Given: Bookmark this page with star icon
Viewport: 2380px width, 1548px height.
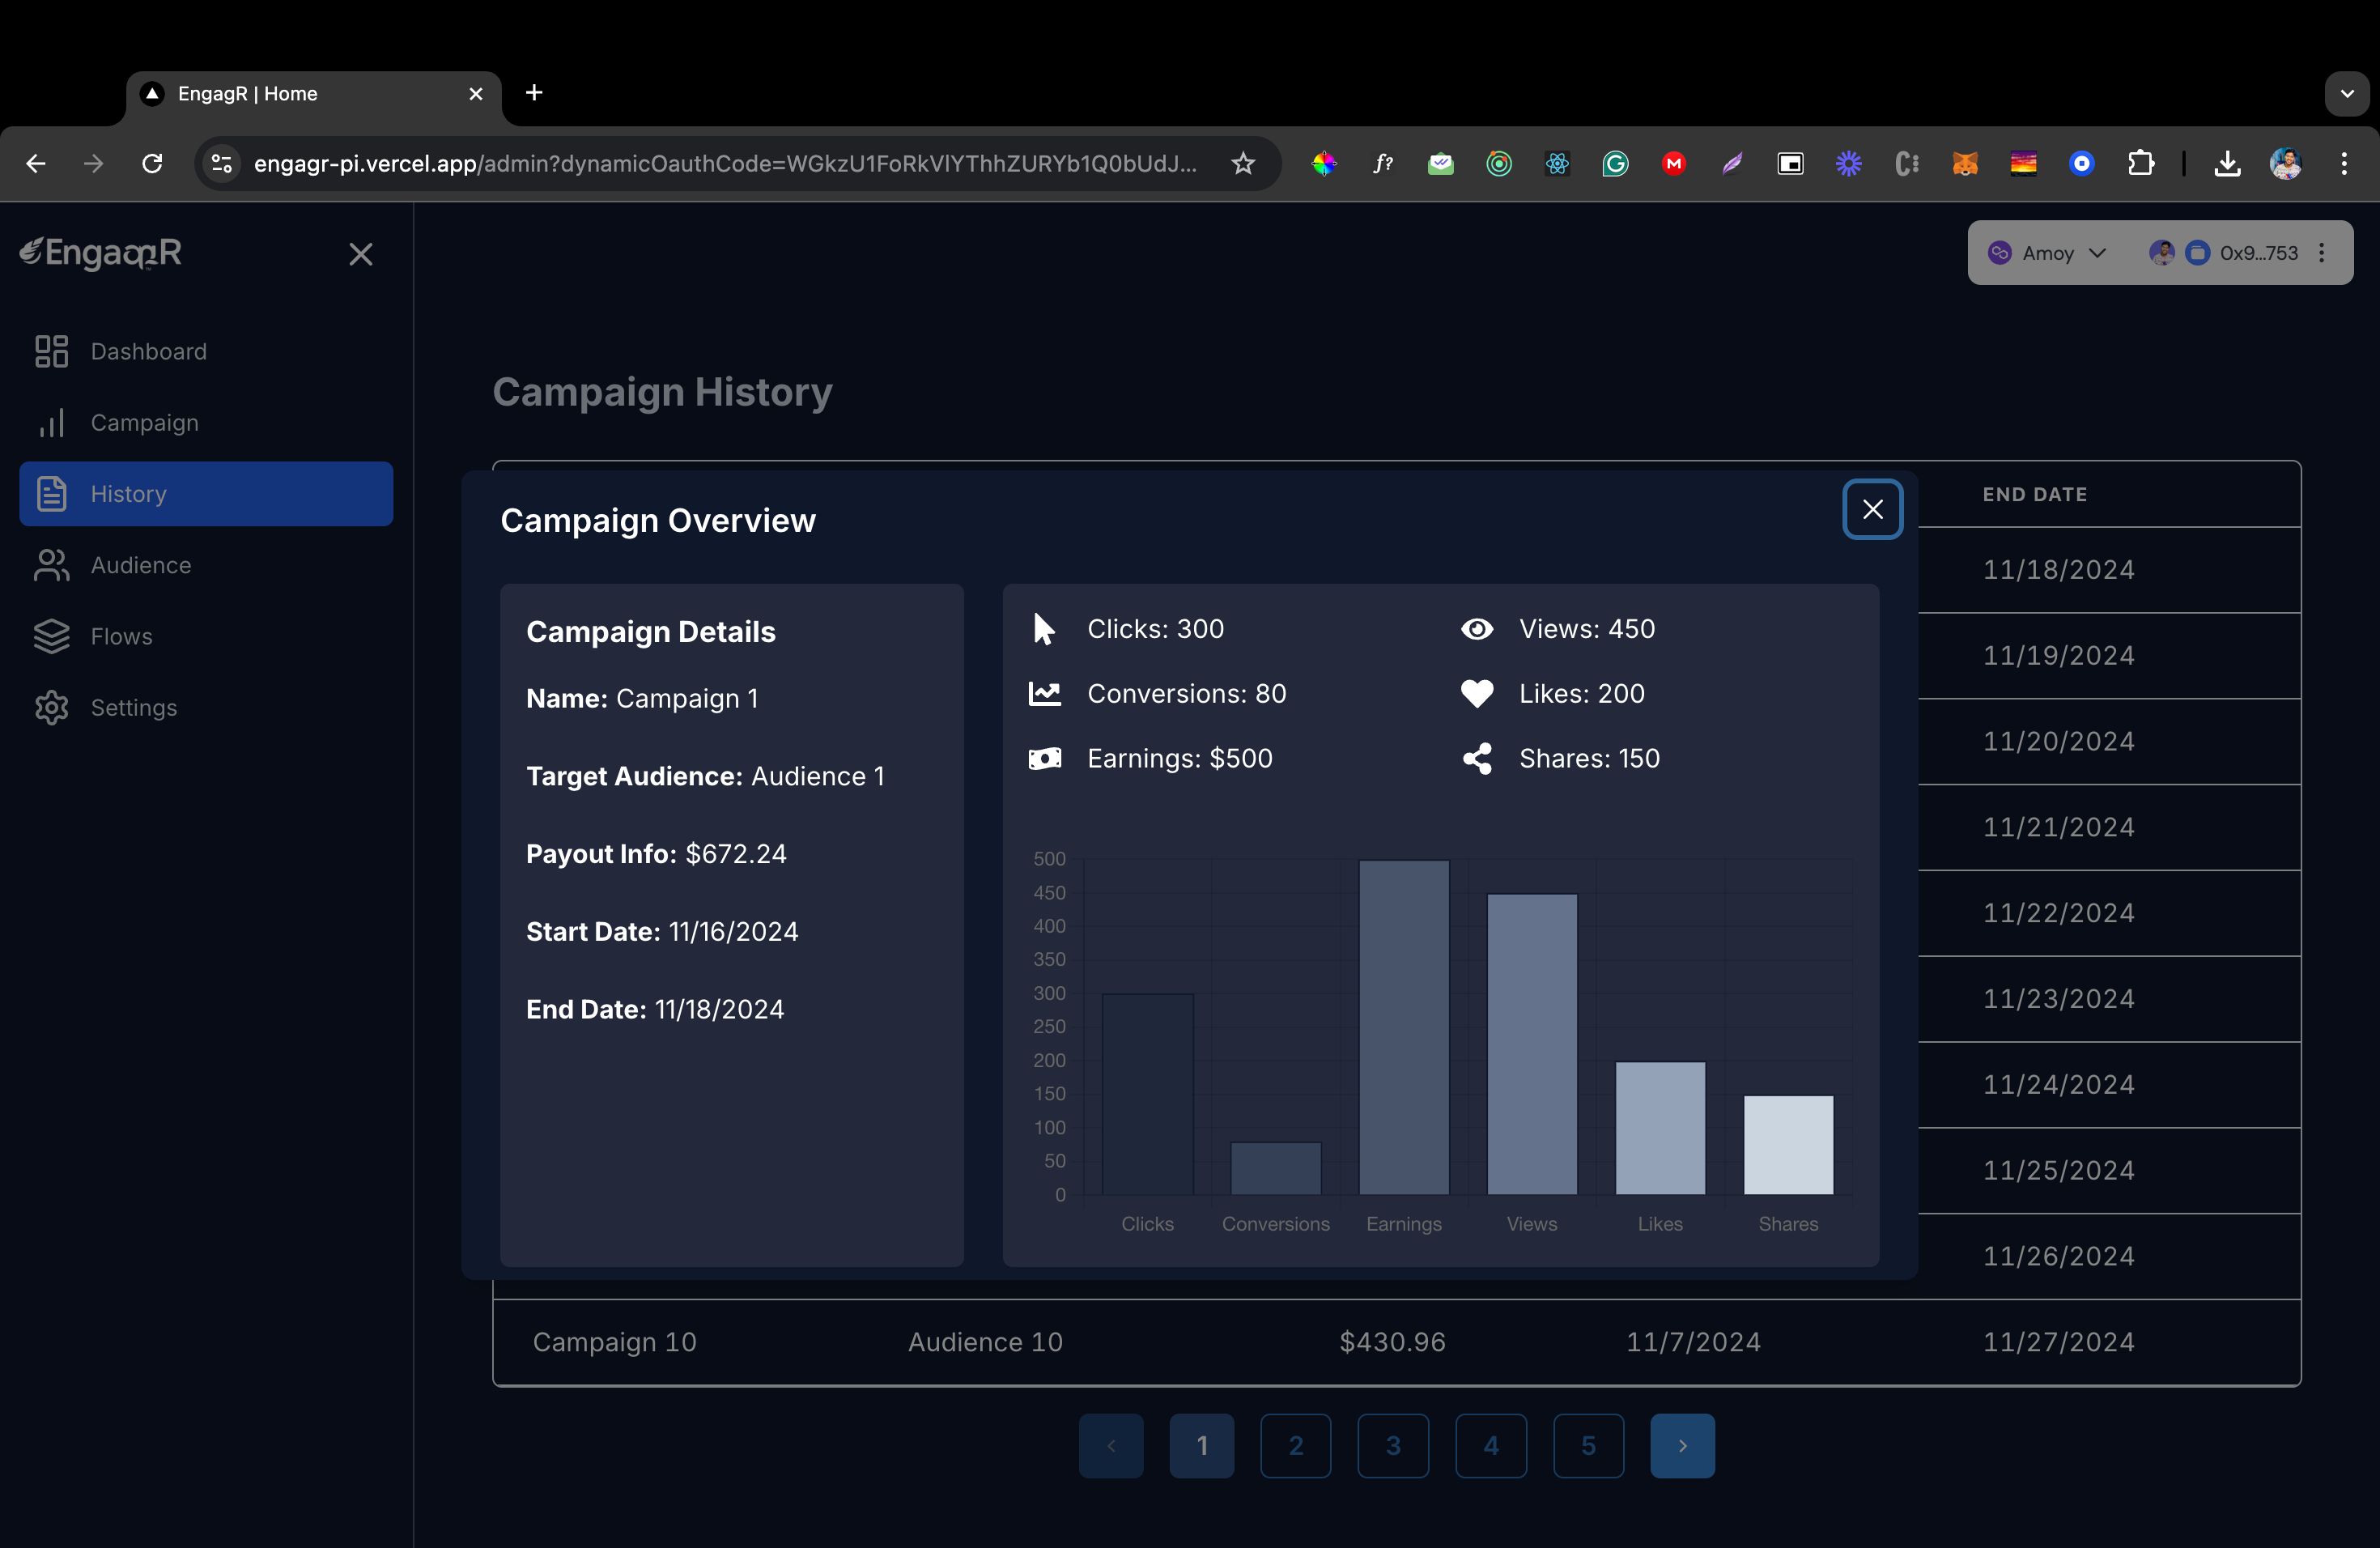Looking at the screenshot, I should pyautogui.click(x=1243, y=163).
